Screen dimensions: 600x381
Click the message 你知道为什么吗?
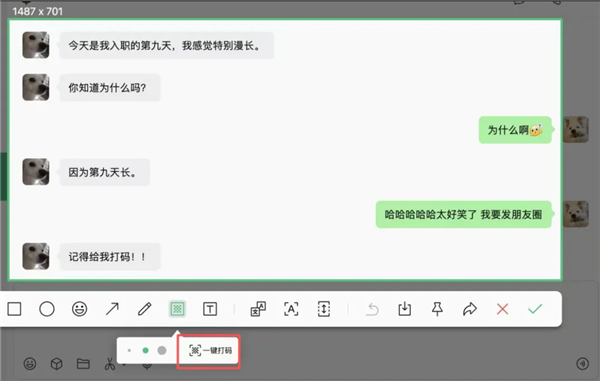click(x=110, y=88)
